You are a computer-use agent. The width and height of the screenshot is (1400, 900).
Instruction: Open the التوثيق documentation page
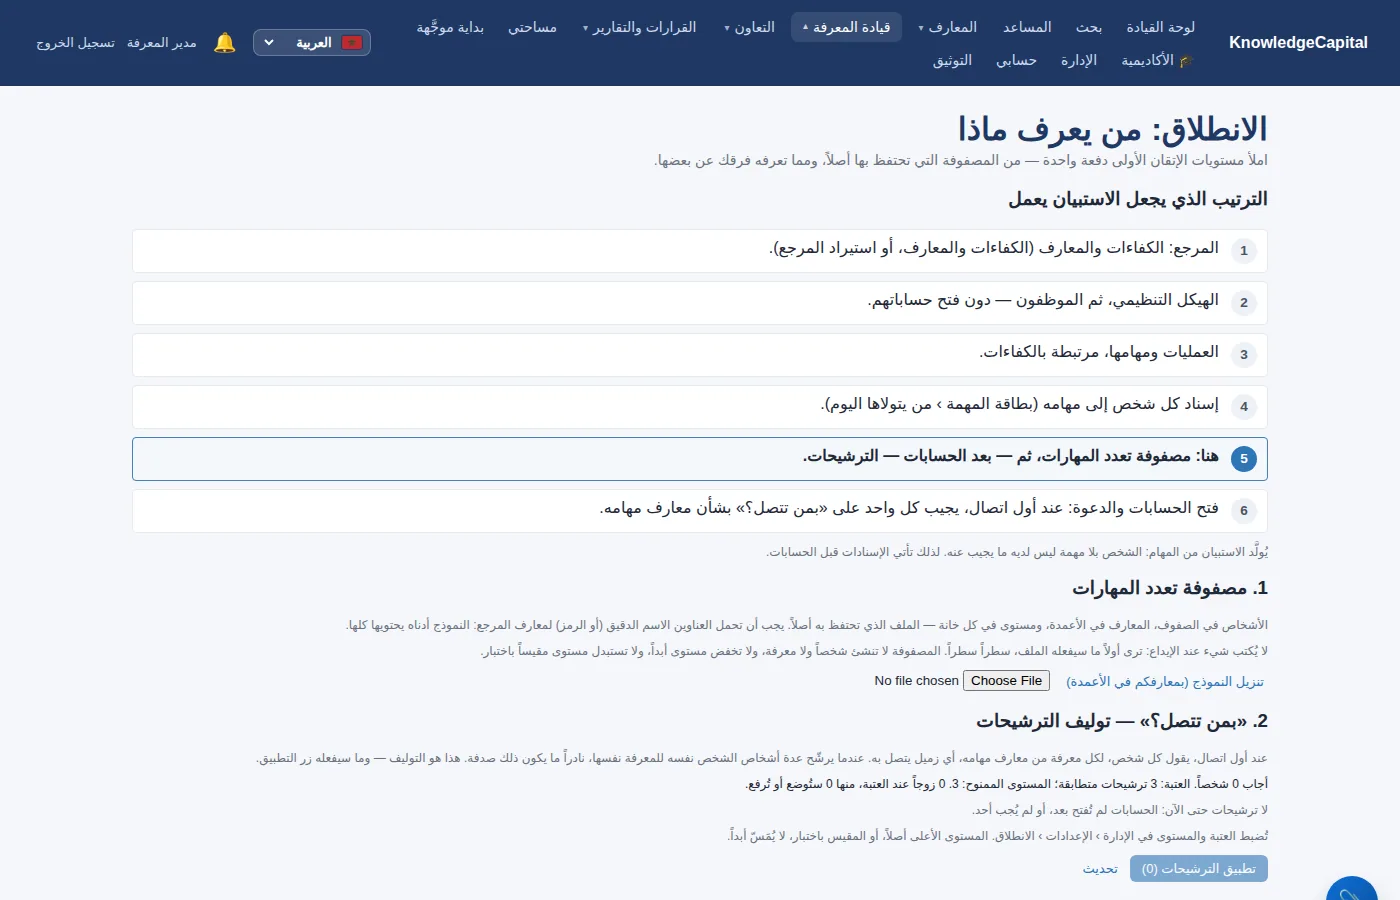[x=952, y=60]
